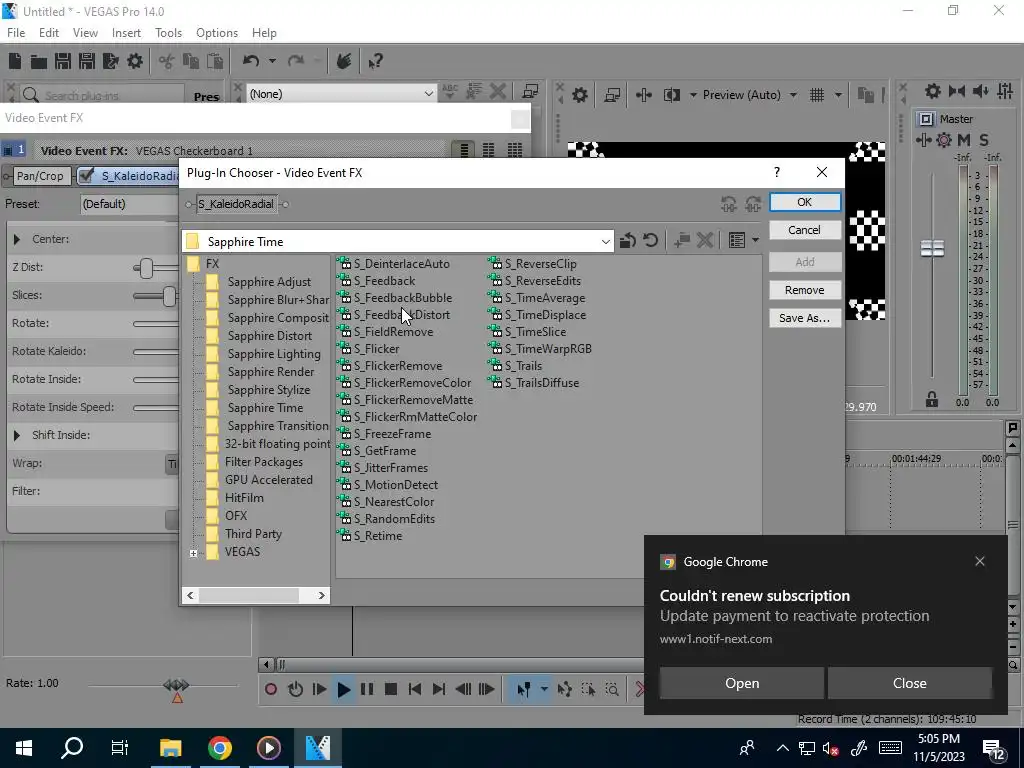Stop playback in transport bar
This screenshot has width=1024, height=768.
pos(391,689)
